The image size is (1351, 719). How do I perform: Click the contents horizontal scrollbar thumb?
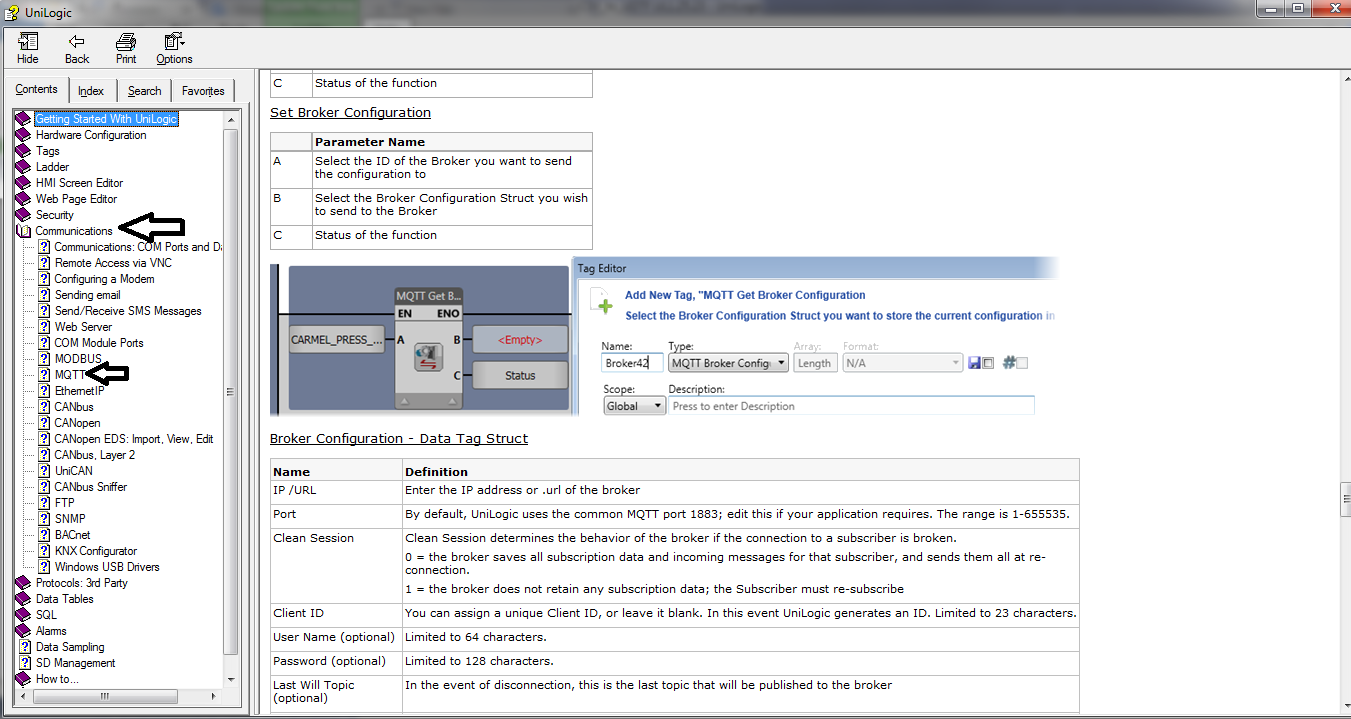pyautogui.click(x=103, y=696)
